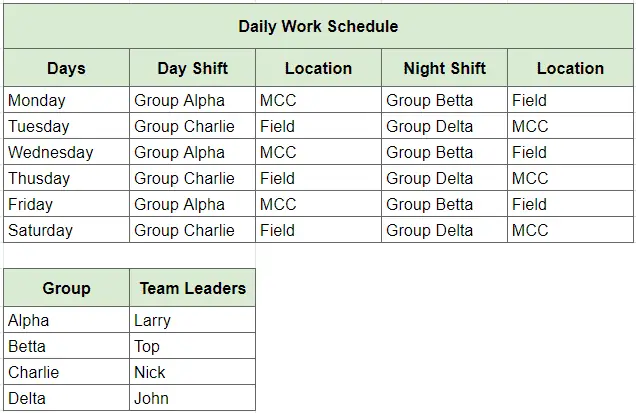Select the Days column header
This screenshot has height=413, width=636.
(66, 69)
